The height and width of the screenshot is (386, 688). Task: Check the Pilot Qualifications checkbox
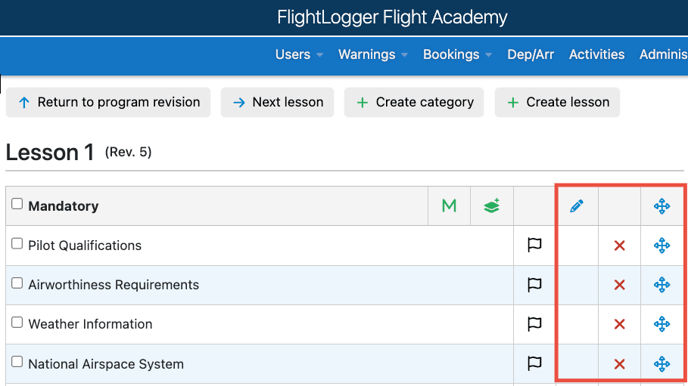tap(17, 243)
